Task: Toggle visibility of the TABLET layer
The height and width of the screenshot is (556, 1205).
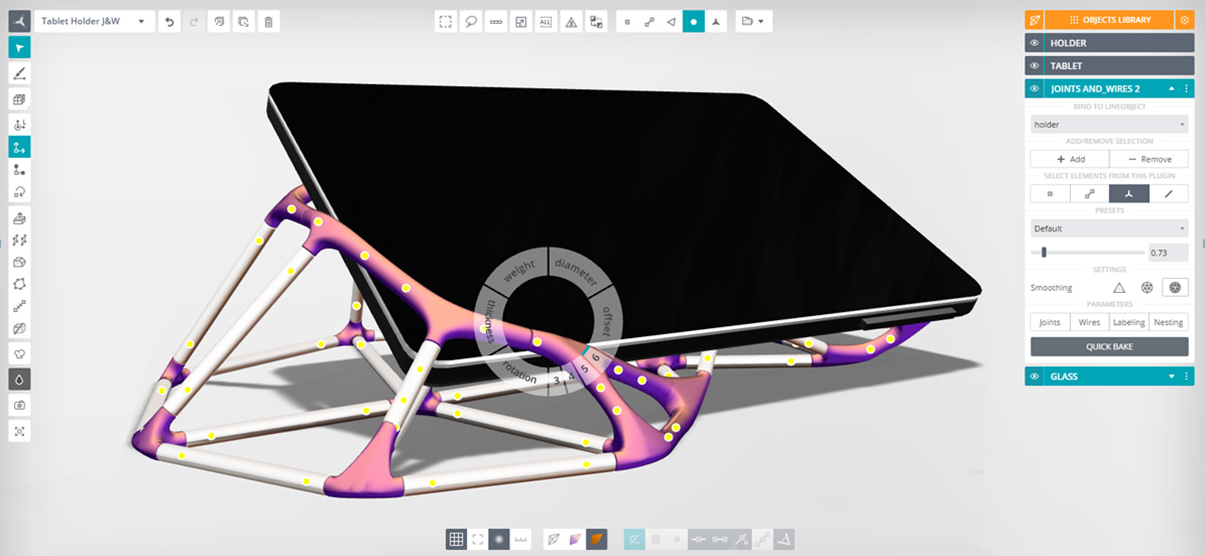Action: (1035, 66)
